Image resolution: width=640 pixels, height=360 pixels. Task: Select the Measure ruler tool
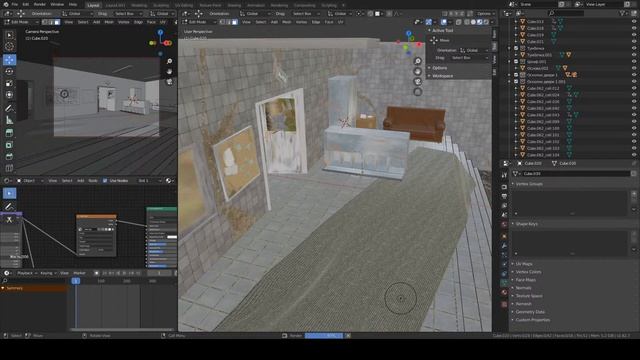9,120
